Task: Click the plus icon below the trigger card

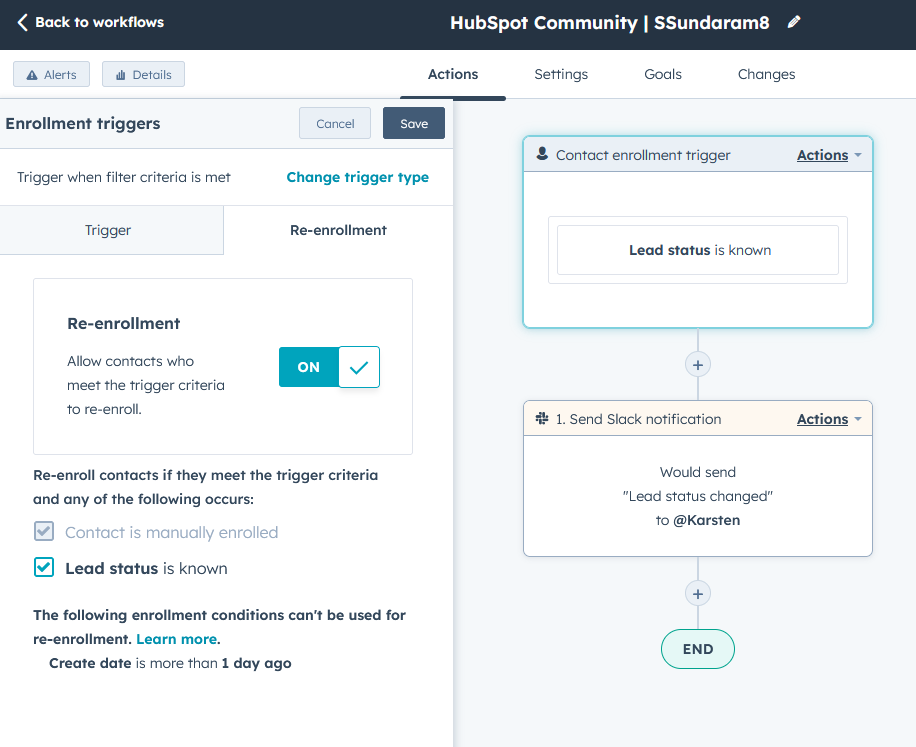Action: (697, 364)
